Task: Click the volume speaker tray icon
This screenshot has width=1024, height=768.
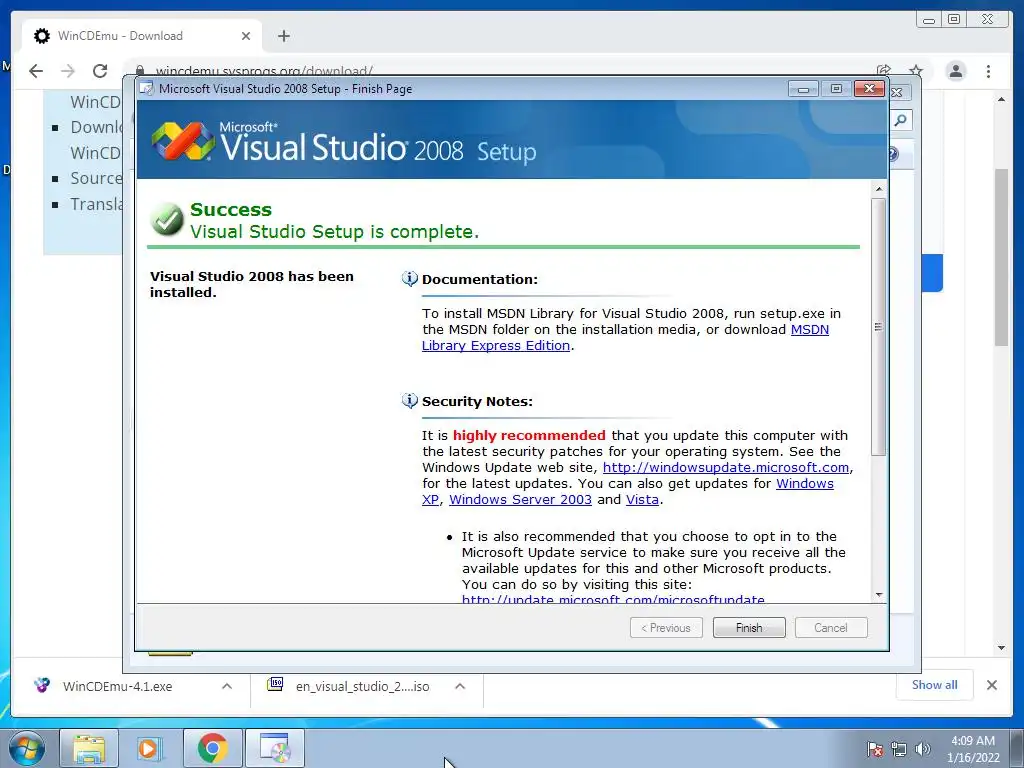Action: pos(922,750)
